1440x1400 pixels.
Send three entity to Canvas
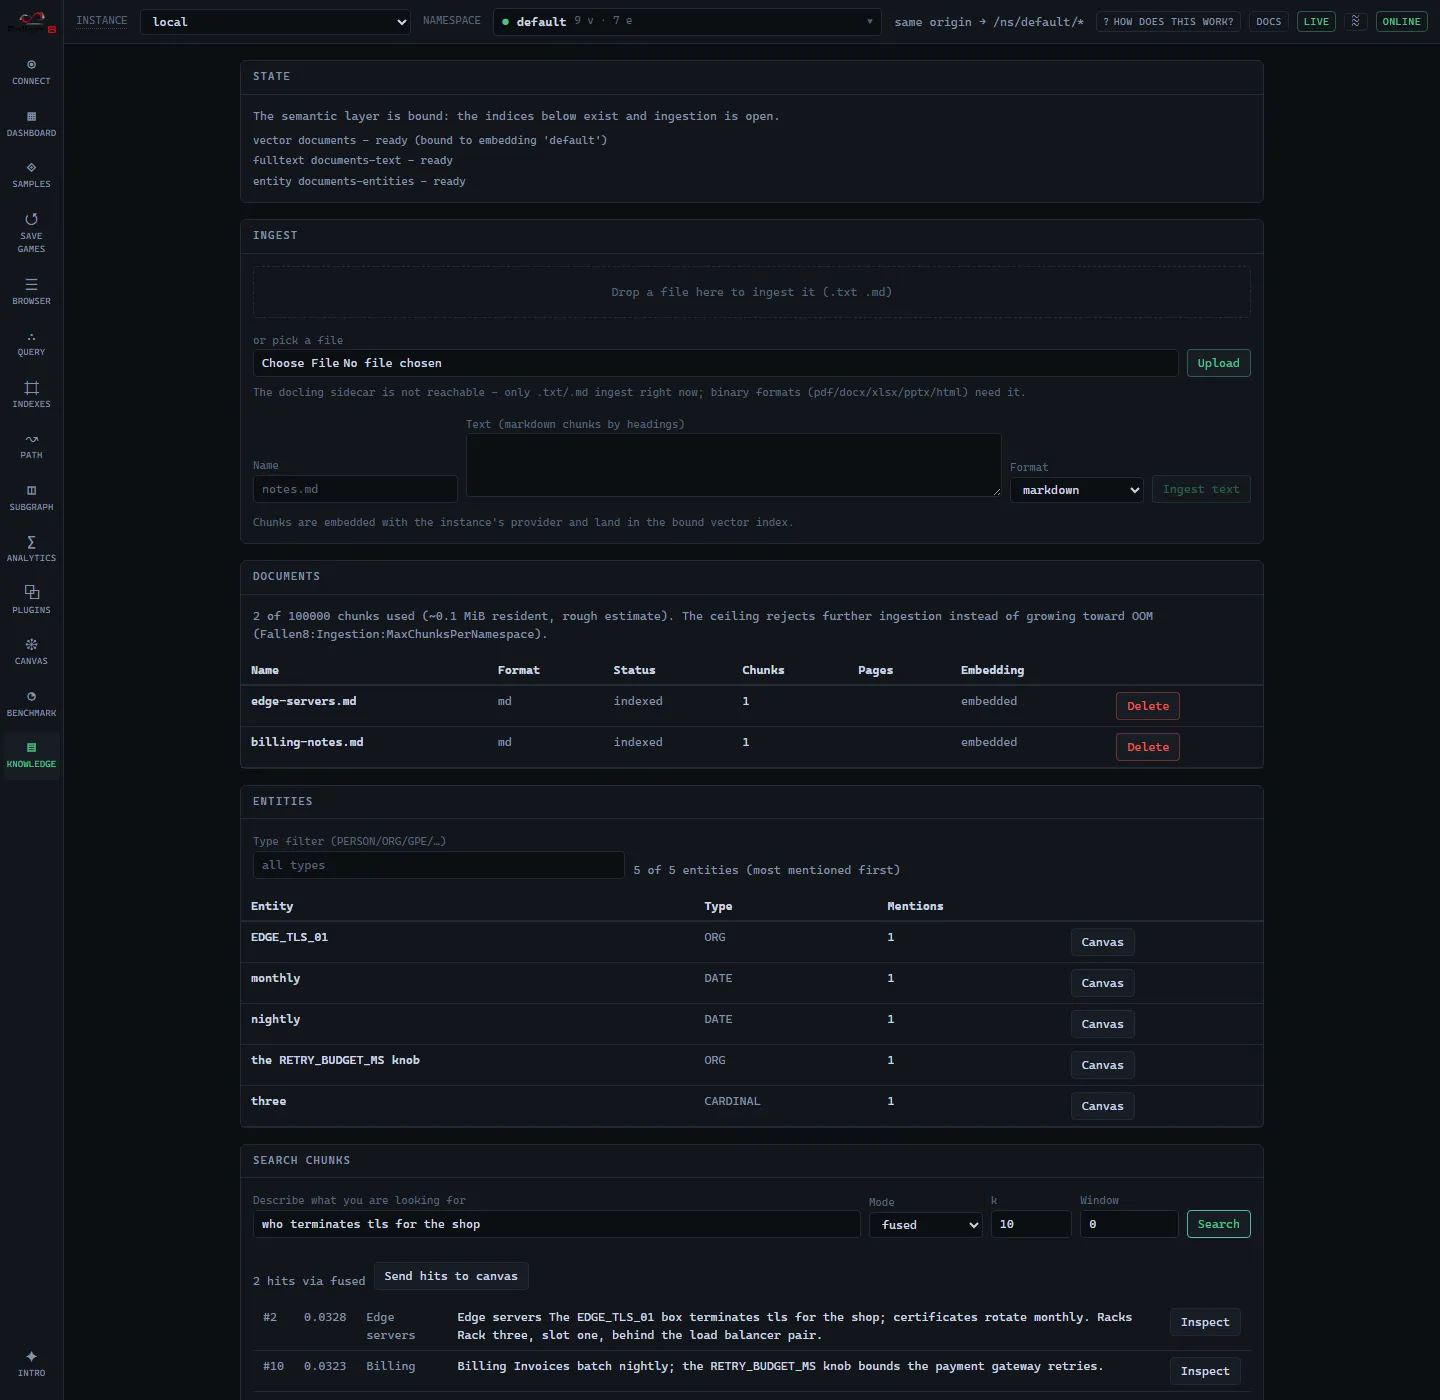1102,1106
